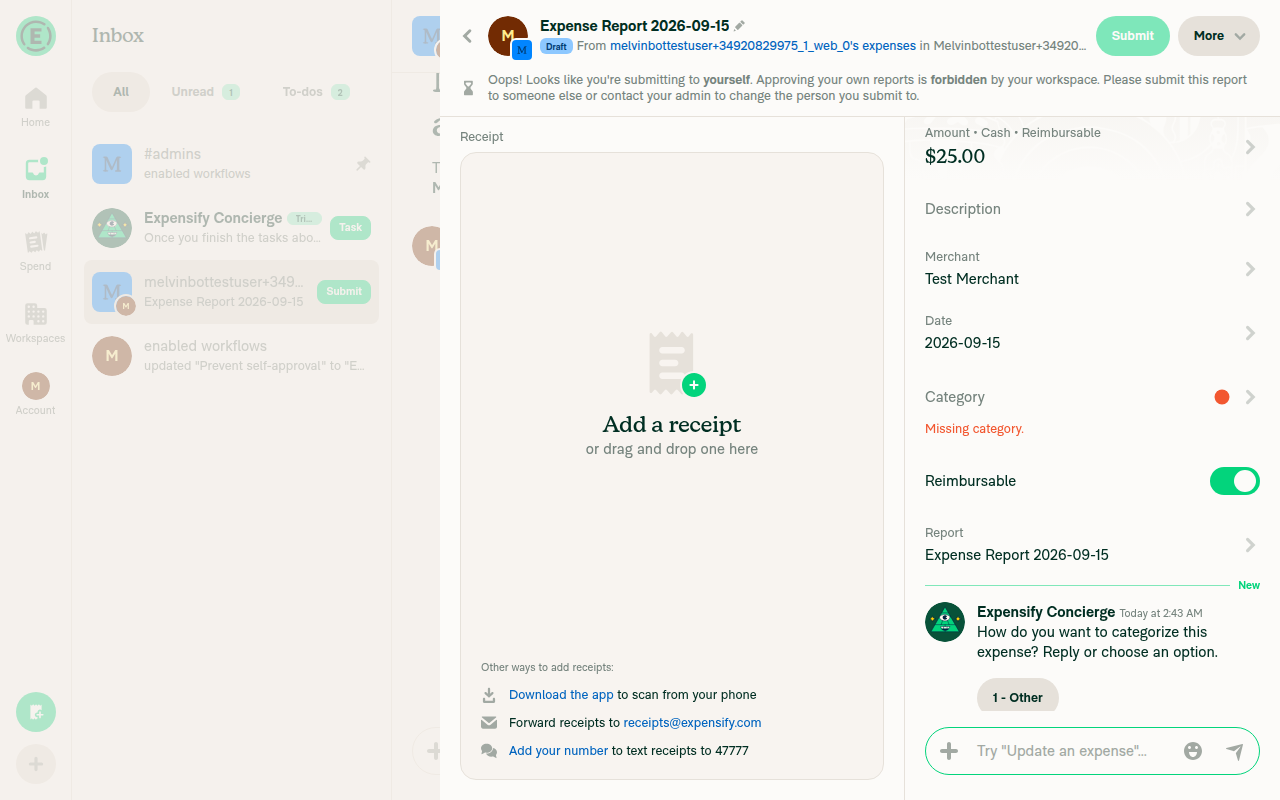Click plus attachment icon in composer
This screenshot has height=800, width=1280.
coord(950,751)
